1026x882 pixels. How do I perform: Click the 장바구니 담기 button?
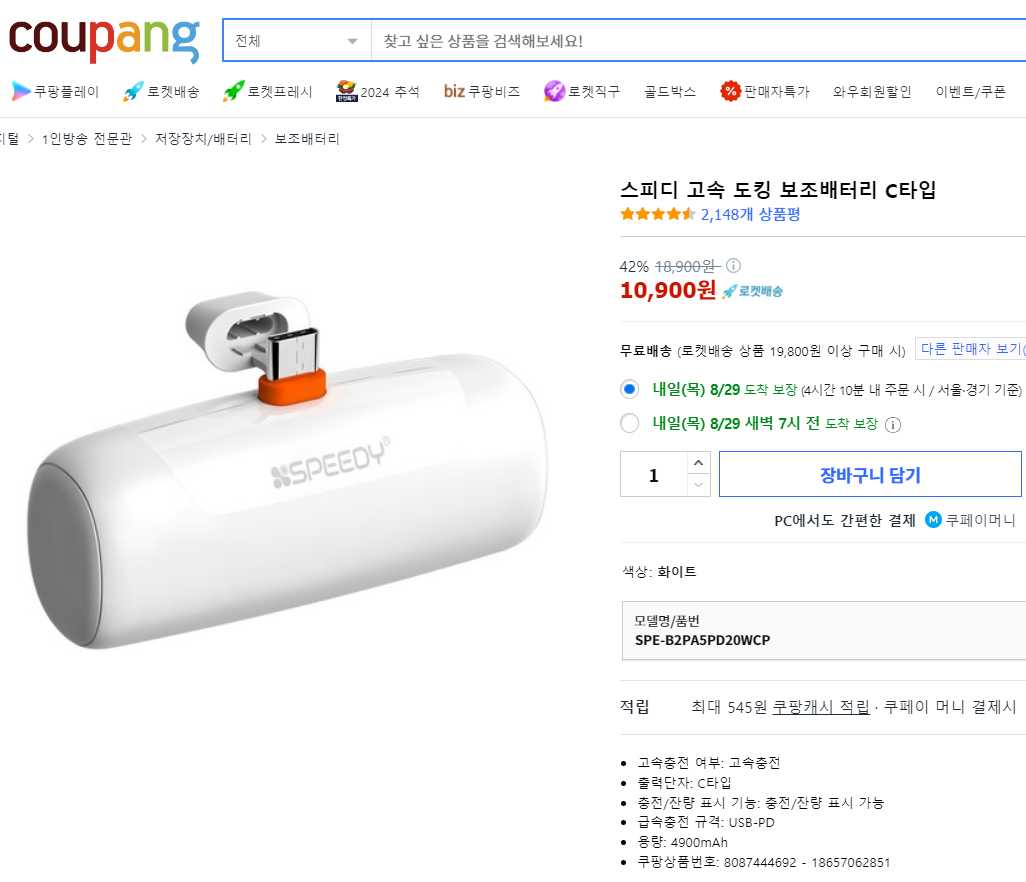tap(869, 473)
